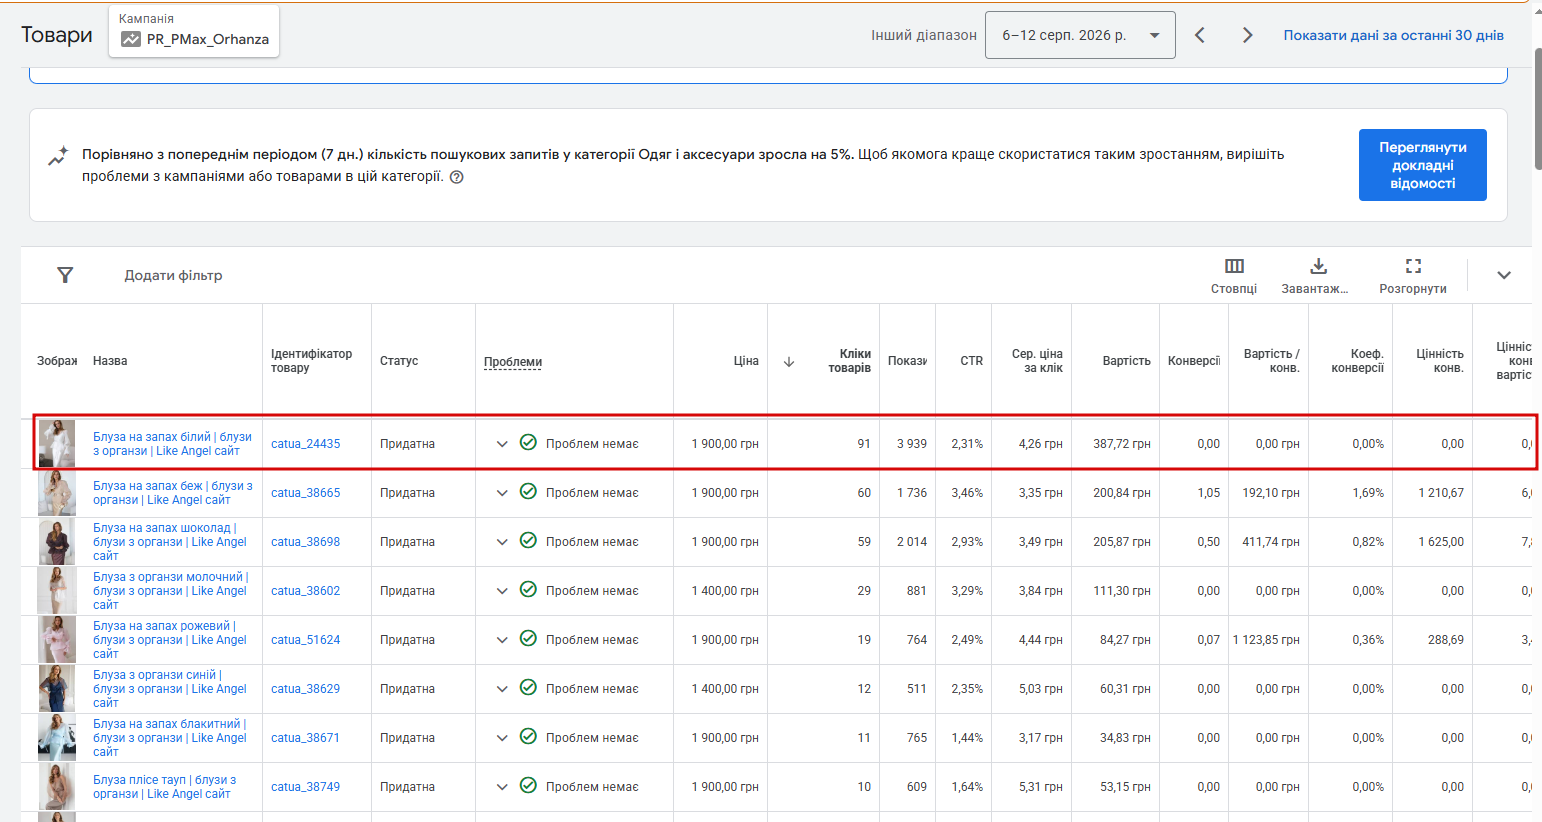Open product ID link catua_51624
This screenshot has height=822, width=1542.
(305, 640)
